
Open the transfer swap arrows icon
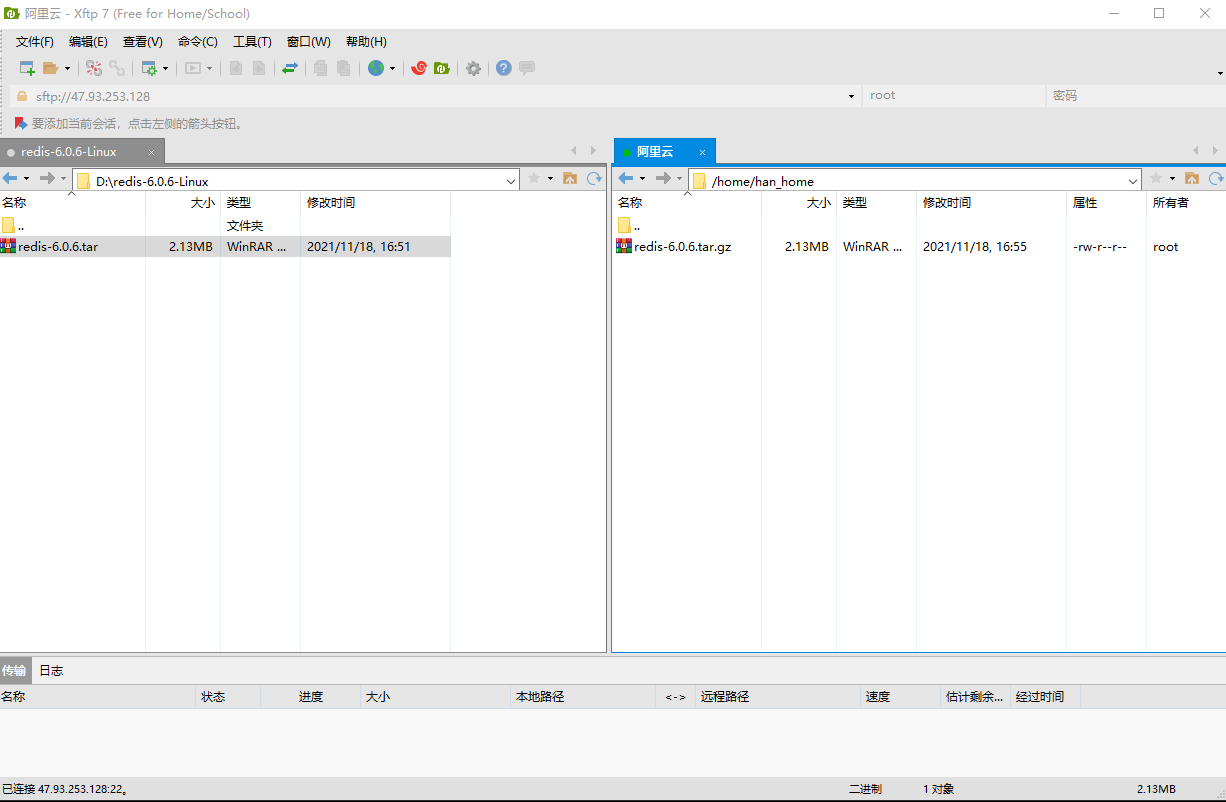coord(289,68)
